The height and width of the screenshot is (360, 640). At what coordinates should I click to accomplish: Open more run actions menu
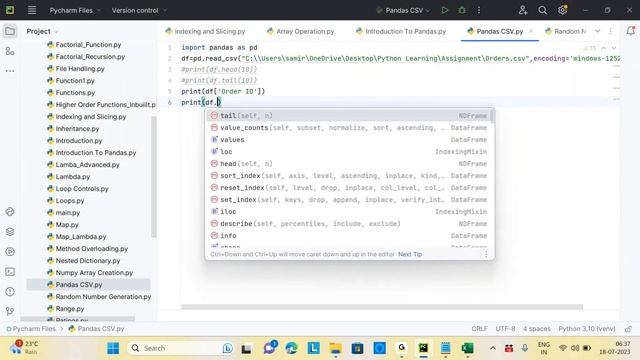tap(479, 10)
